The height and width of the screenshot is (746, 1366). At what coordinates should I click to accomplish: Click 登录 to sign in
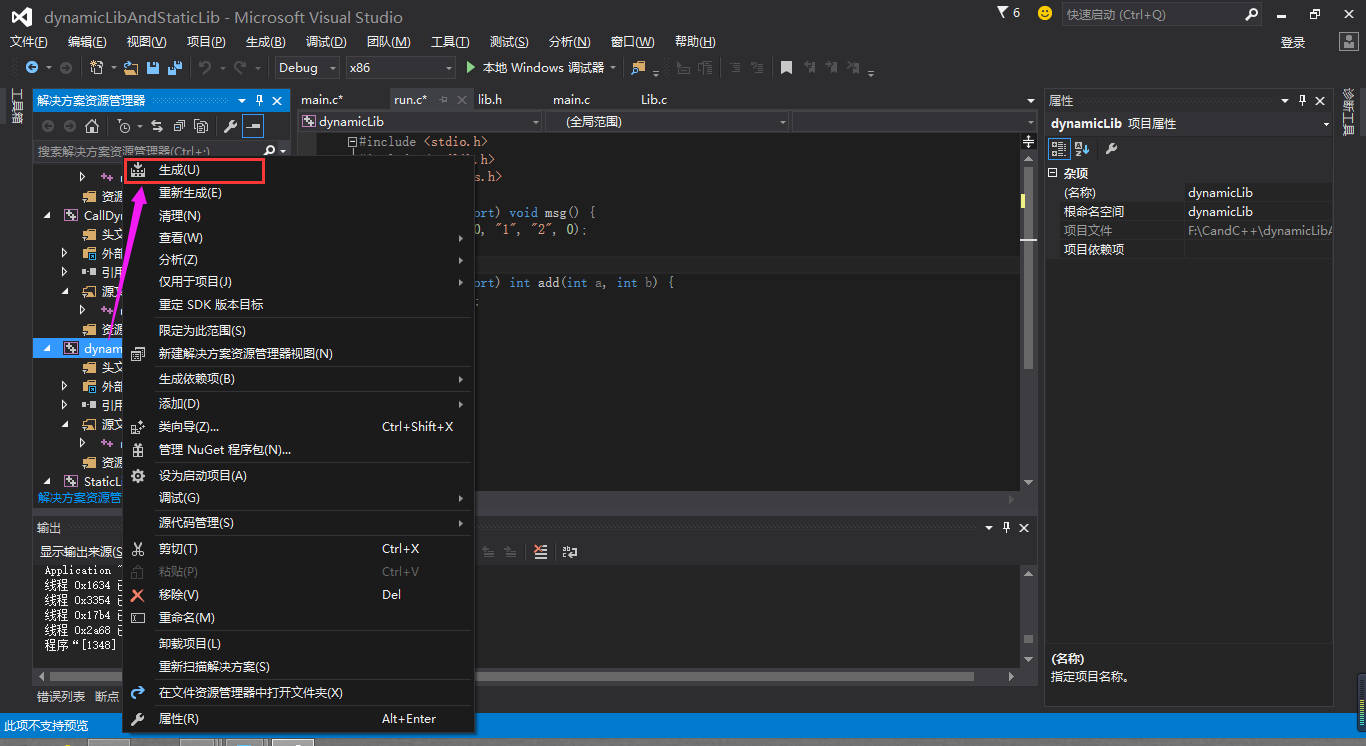tap(1293, 42)
